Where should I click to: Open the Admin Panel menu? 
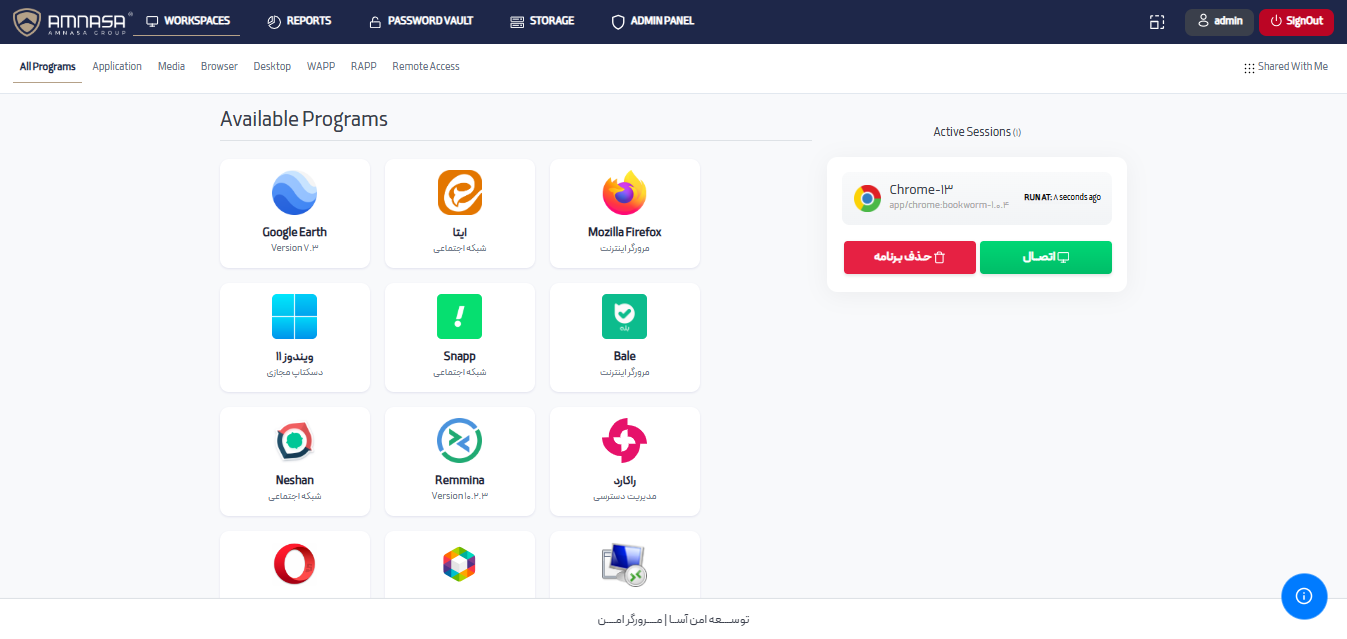pyautogui.click(x=653, y=21)
